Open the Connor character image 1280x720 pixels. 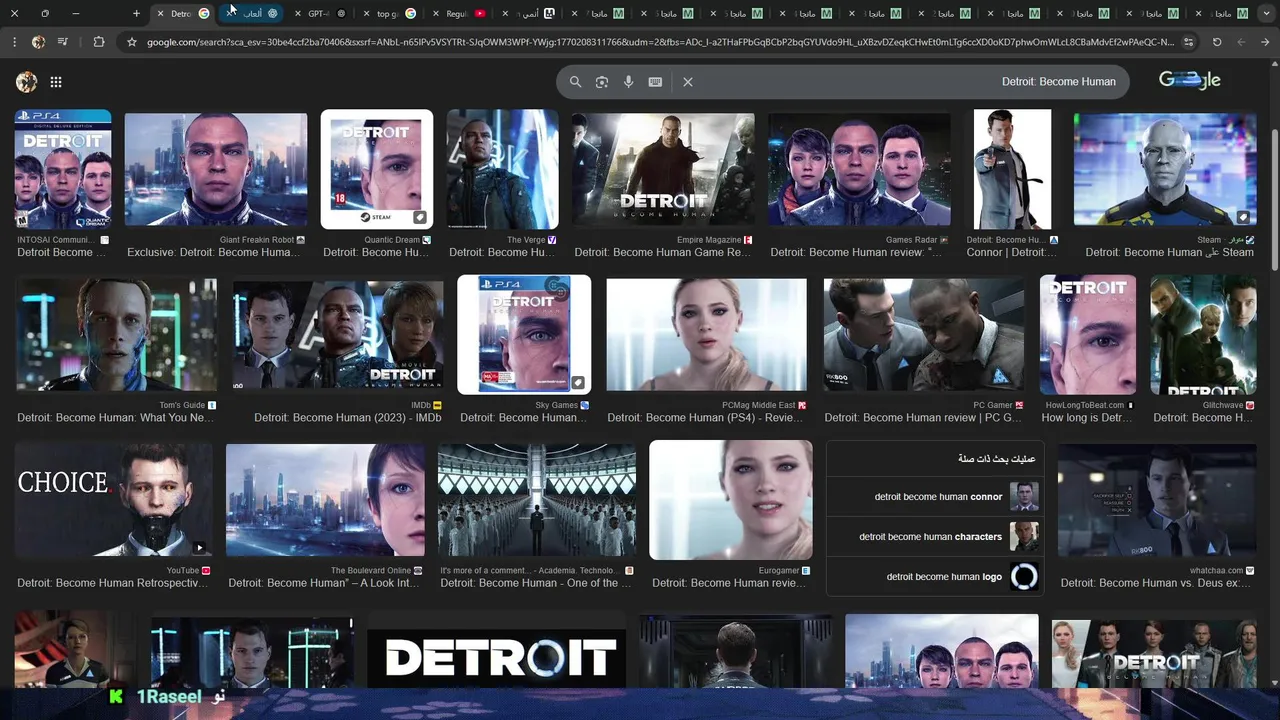1012,169
